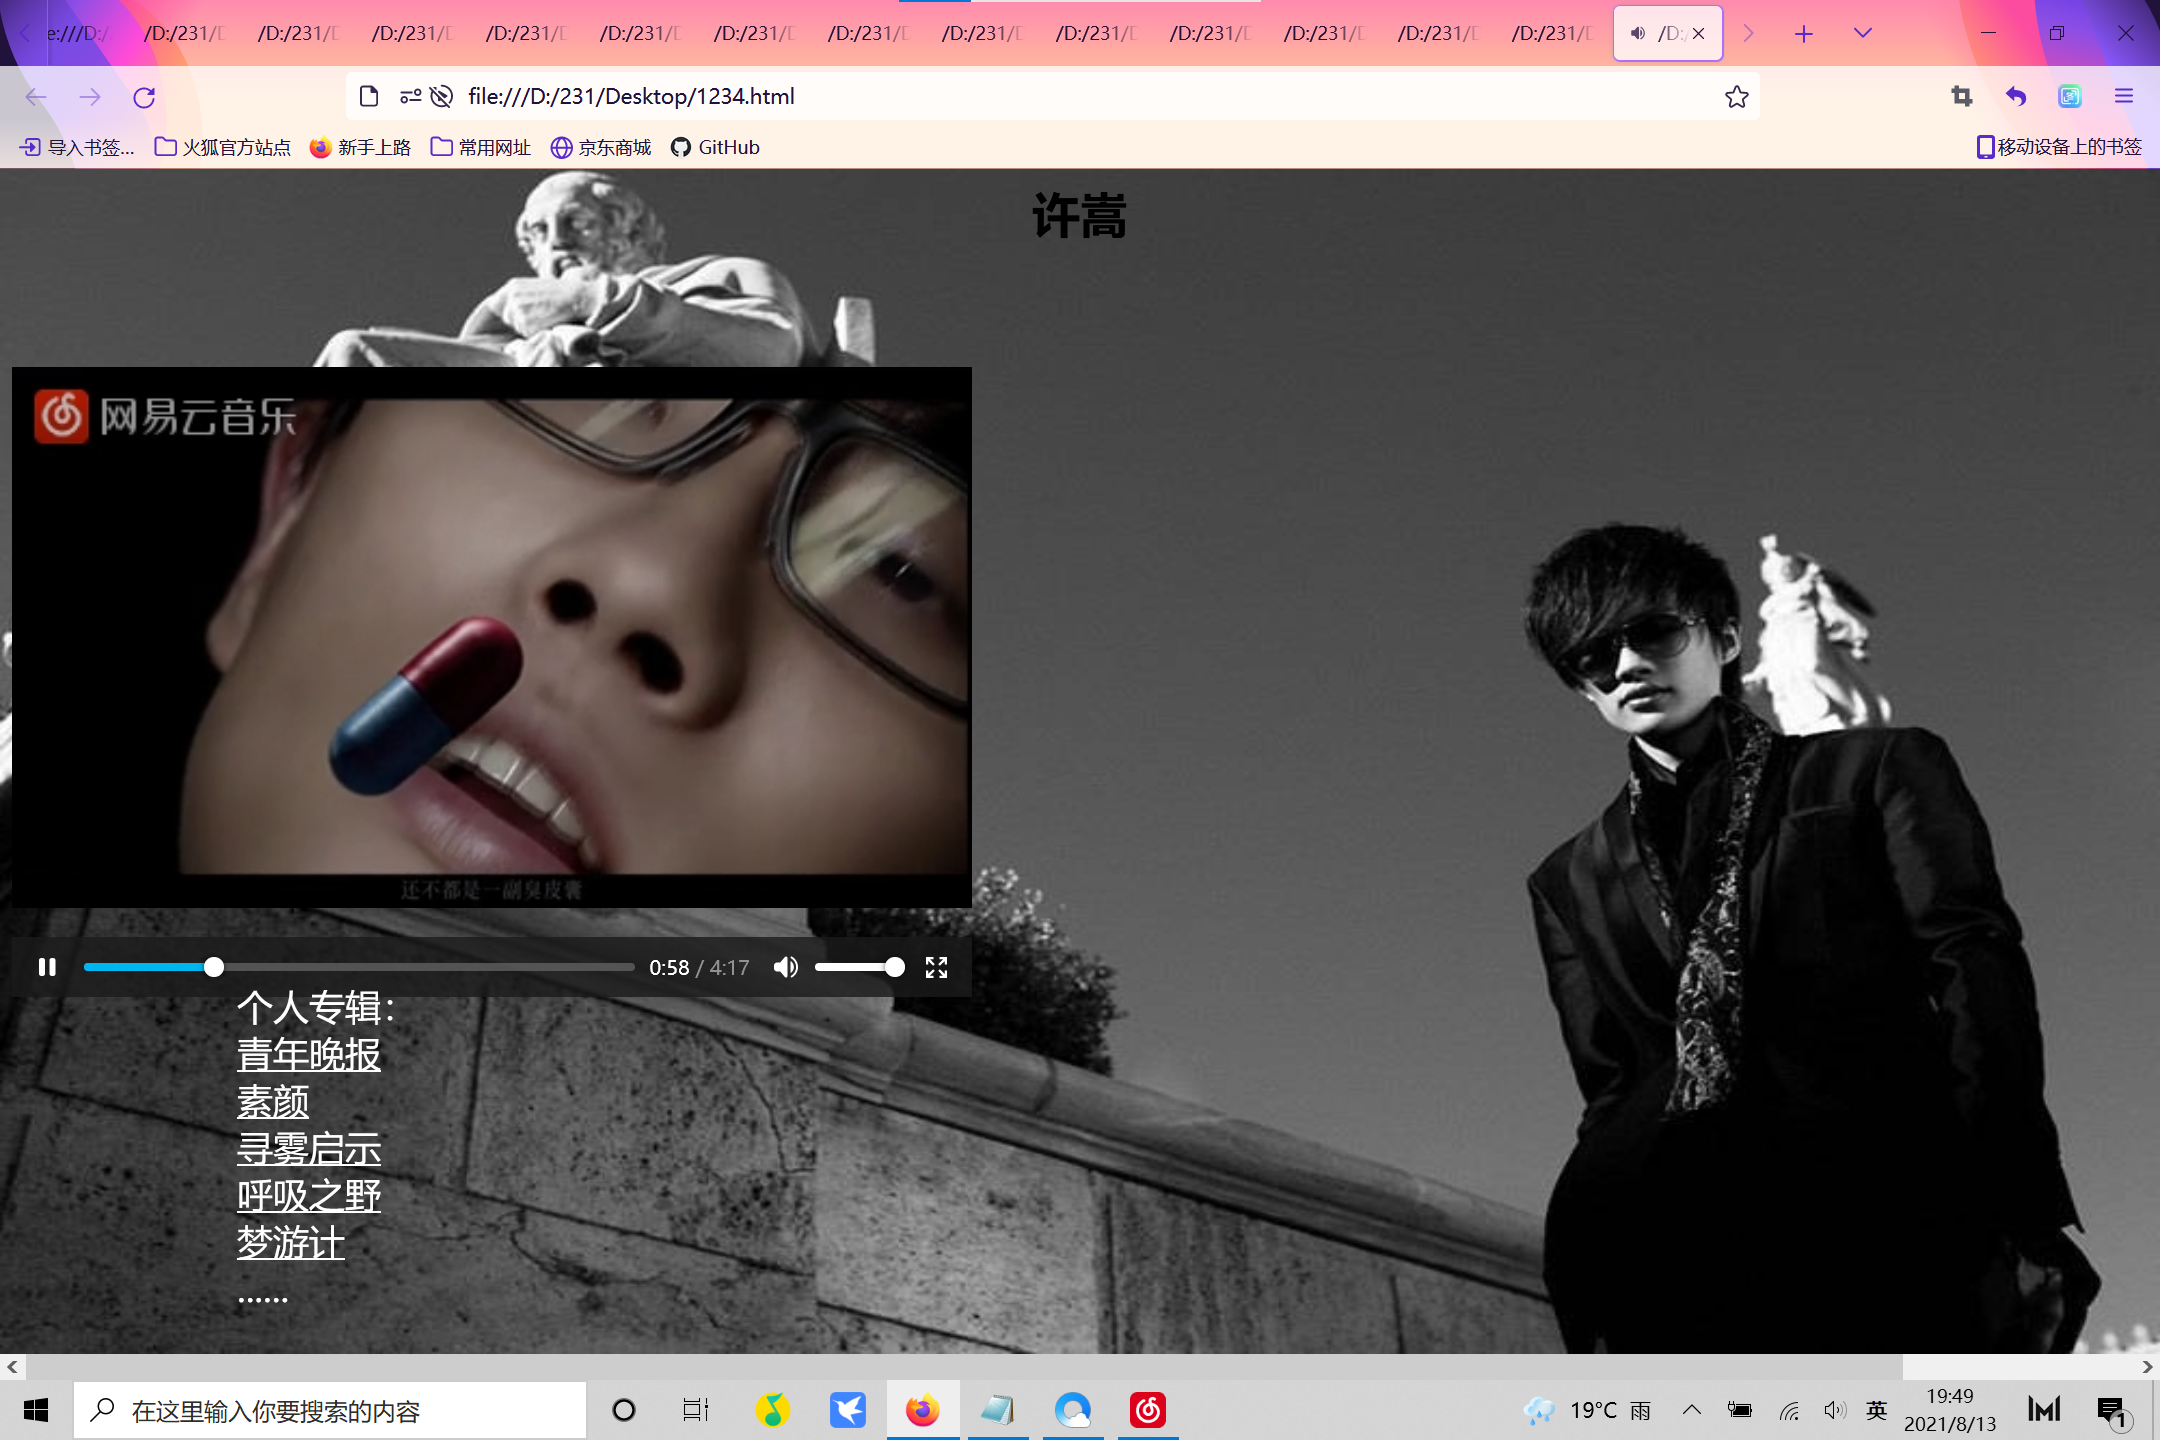The height and width of the screenshot is (1440, 2160).
Task: Open the 呼吸之野 album link
Action: [308, 1196]
